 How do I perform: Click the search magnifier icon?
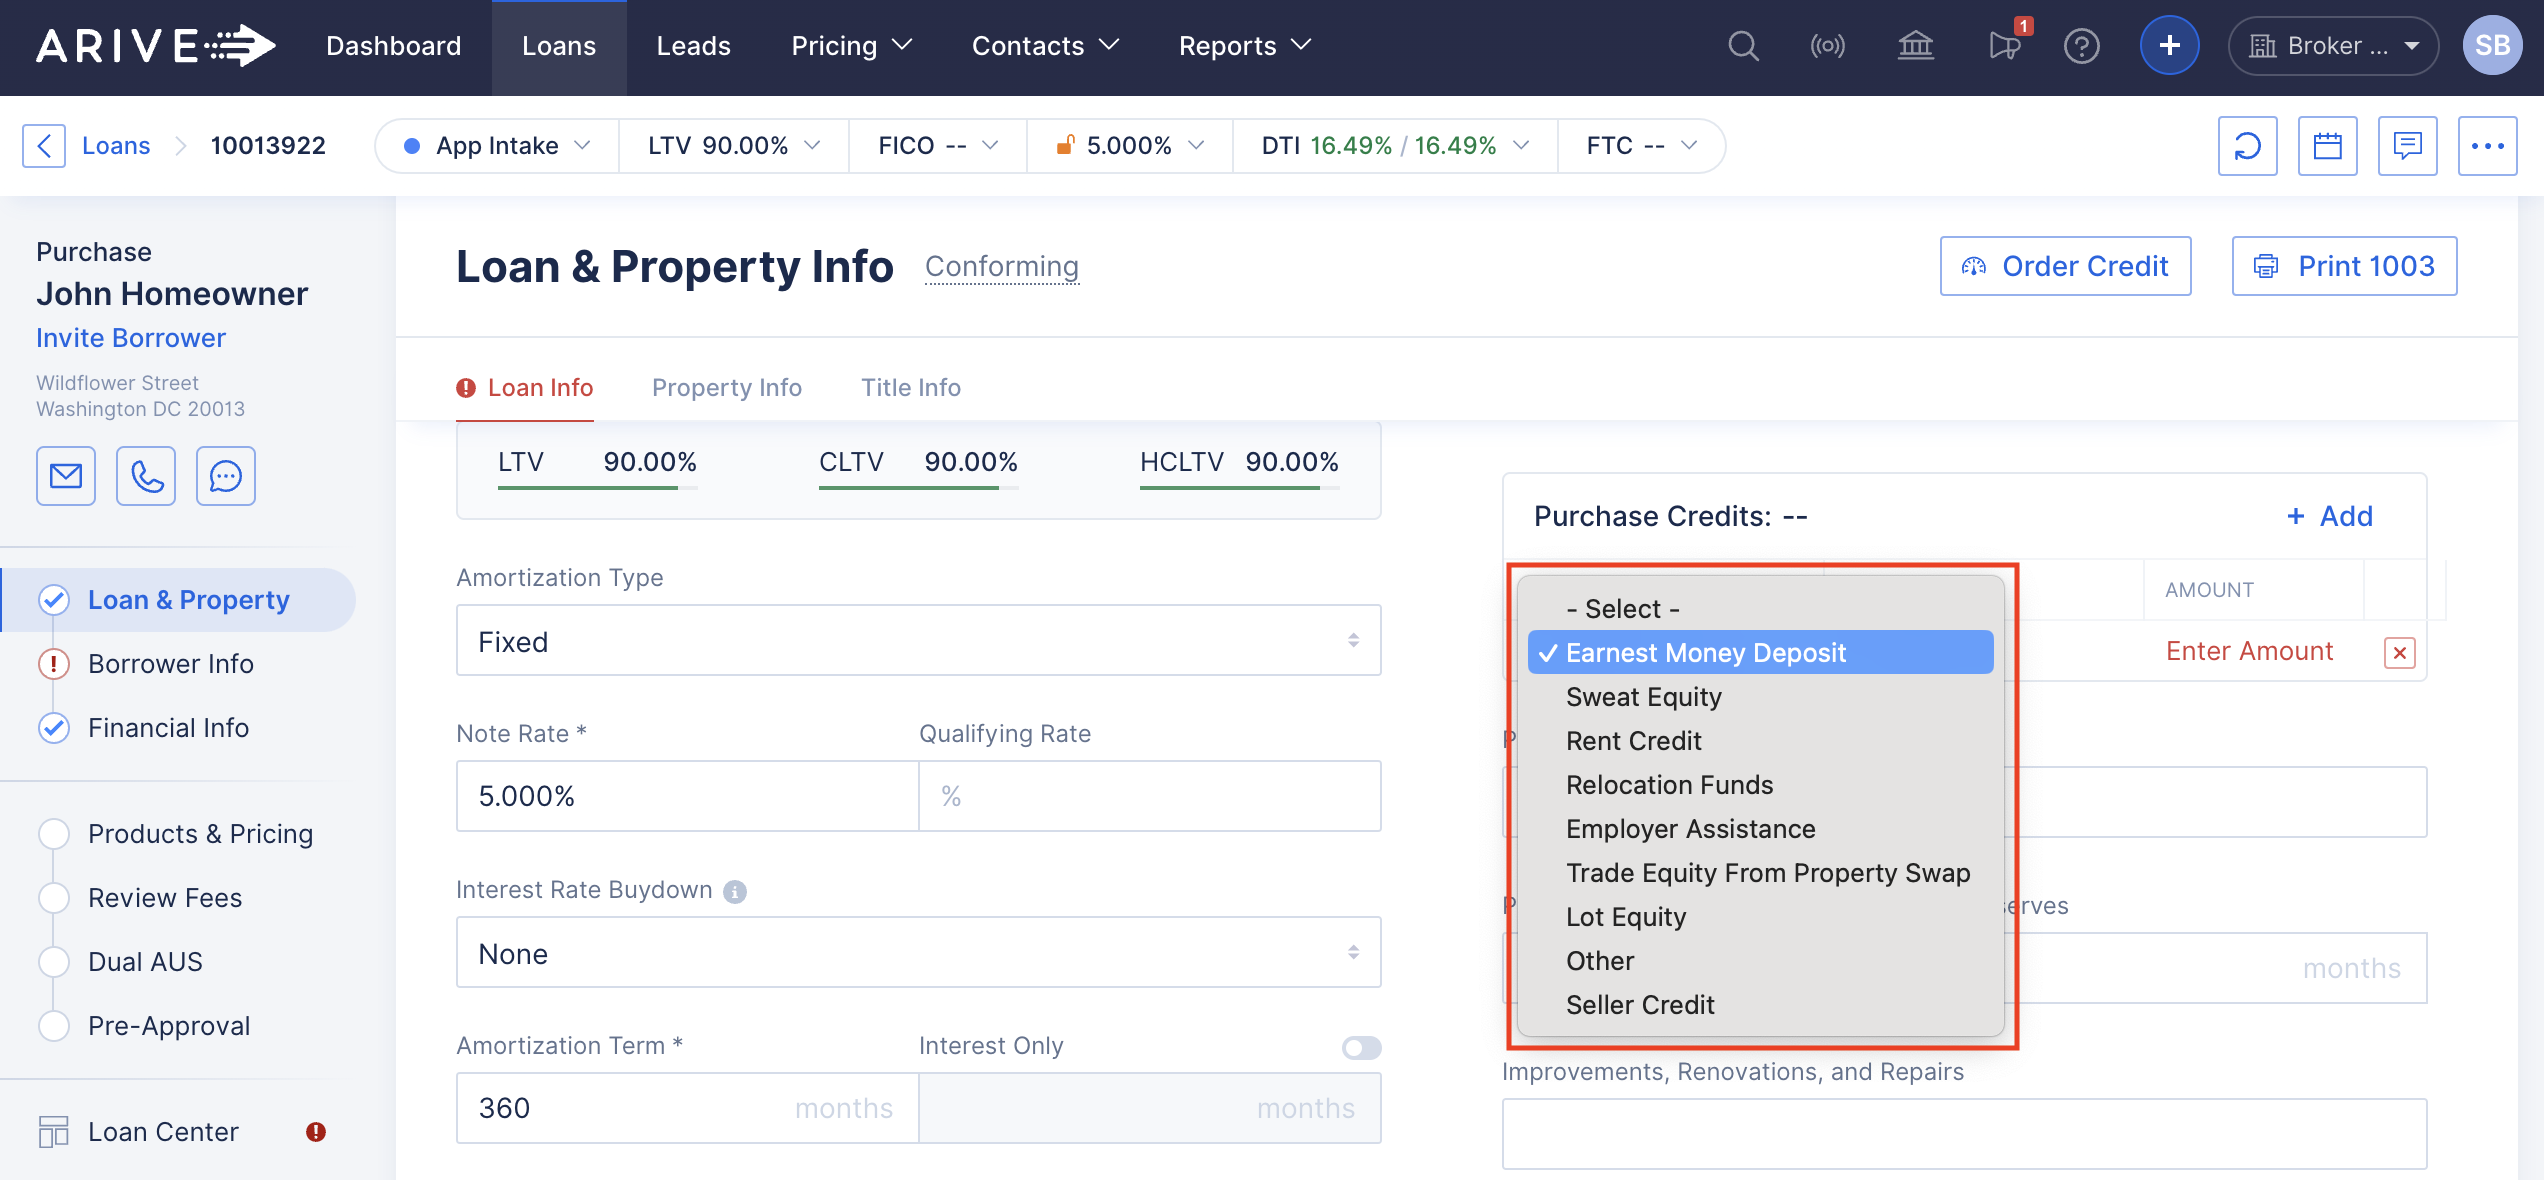(1743, 46)
